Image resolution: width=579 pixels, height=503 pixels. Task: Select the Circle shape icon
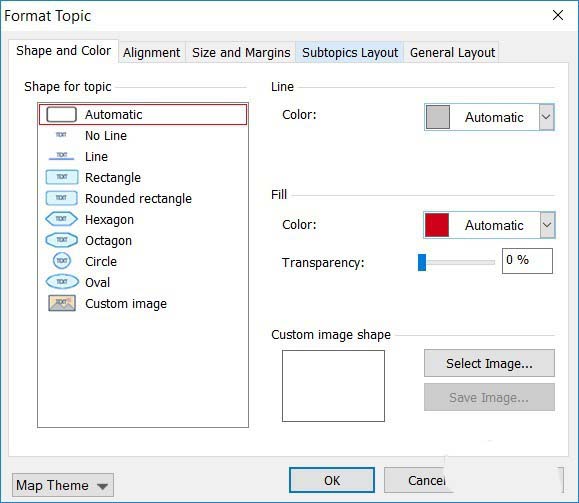click(62, 261)
